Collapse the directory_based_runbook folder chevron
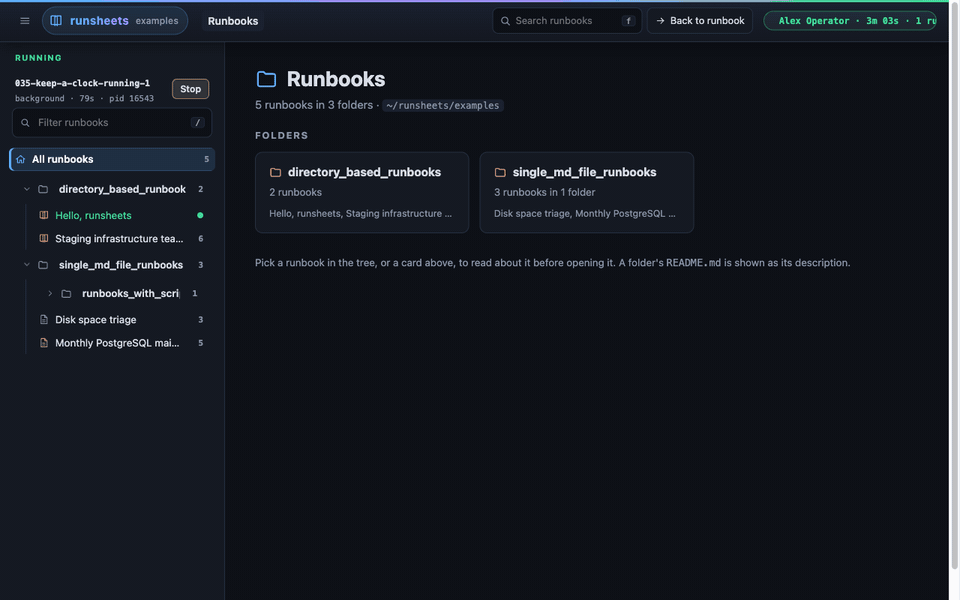 click(x=26, y=189)
